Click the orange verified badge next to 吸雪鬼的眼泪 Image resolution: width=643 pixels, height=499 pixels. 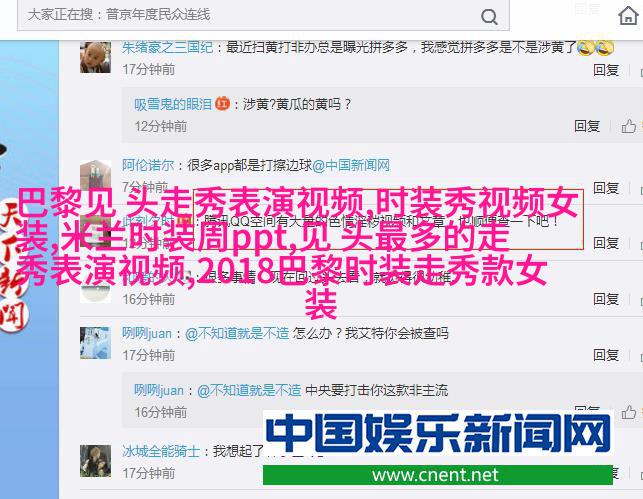(223, 103)
